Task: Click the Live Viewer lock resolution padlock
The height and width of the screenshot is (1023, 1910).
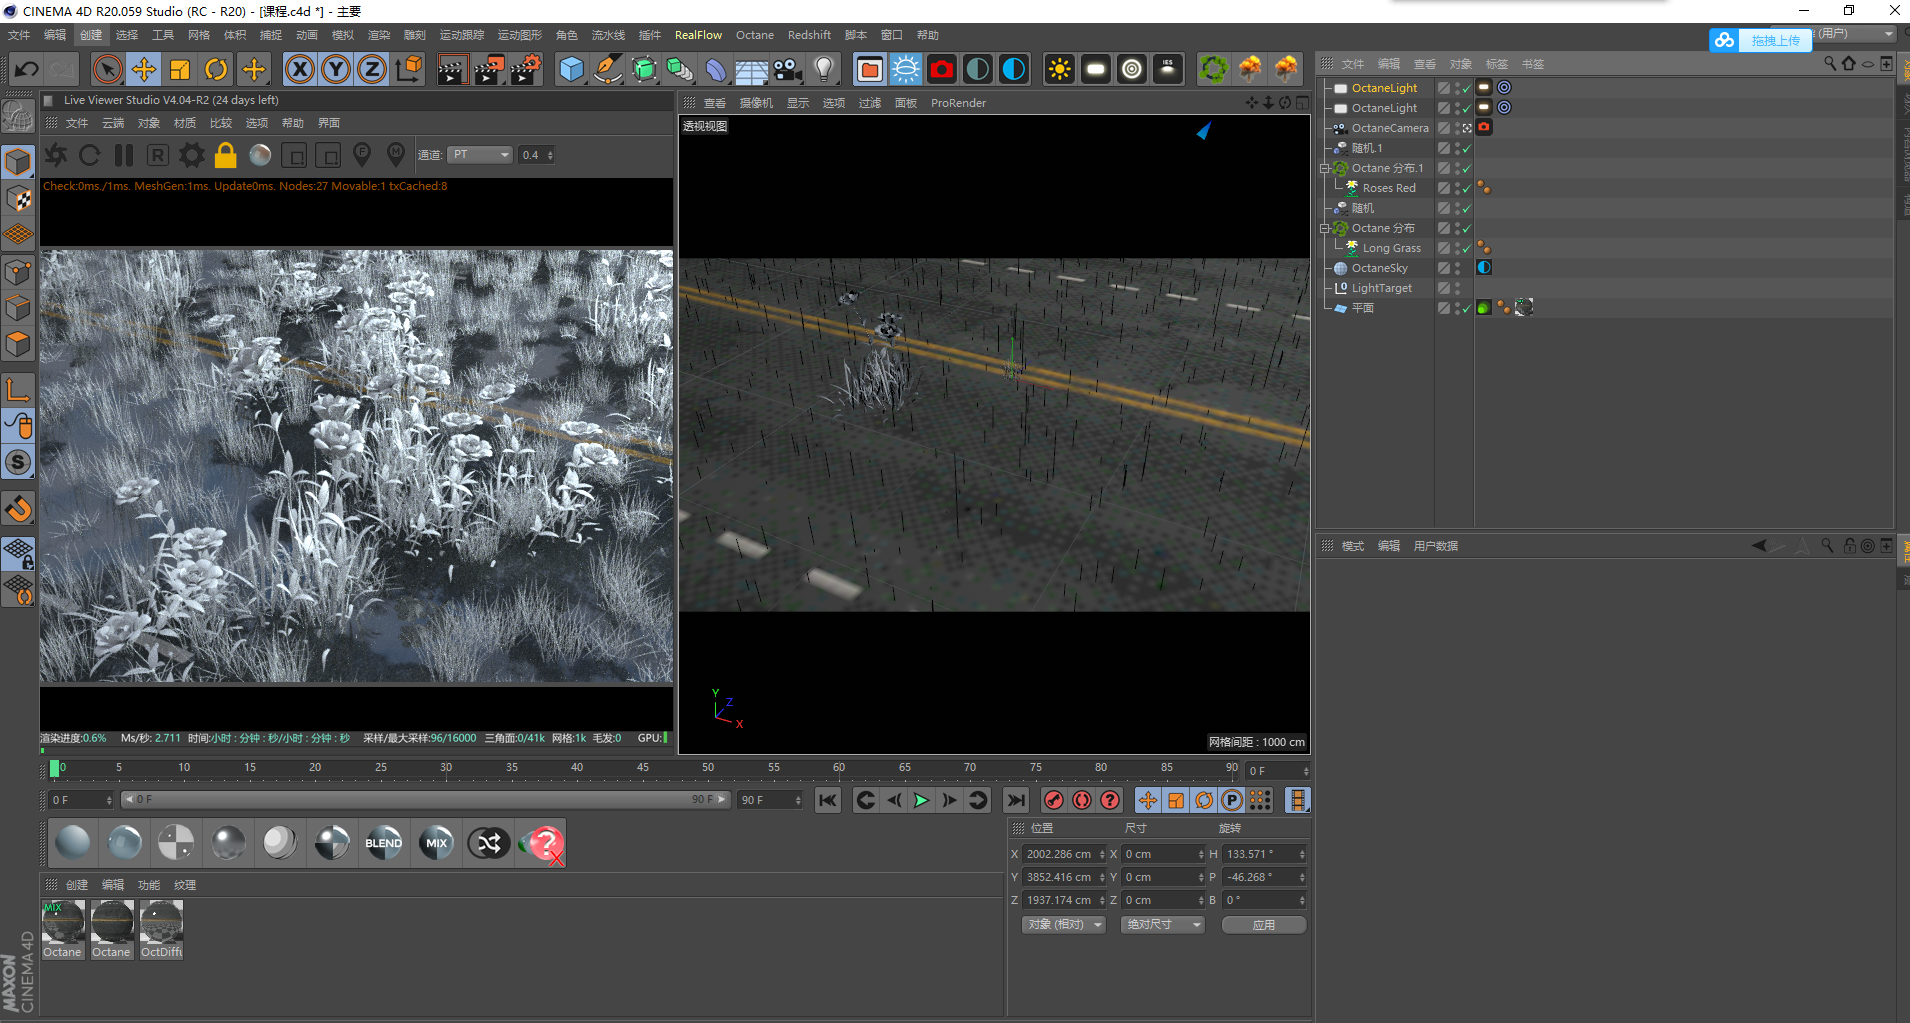Action: click(226, 155)
